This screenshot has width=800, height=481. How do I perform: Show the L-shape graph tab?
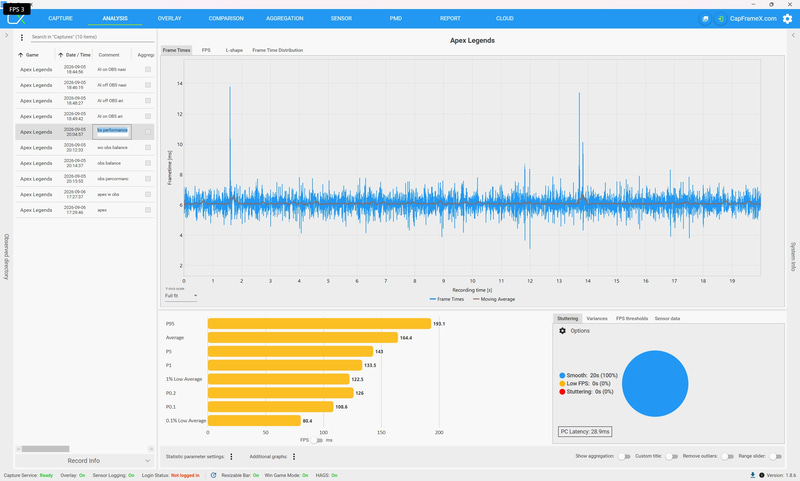[234, 50]
